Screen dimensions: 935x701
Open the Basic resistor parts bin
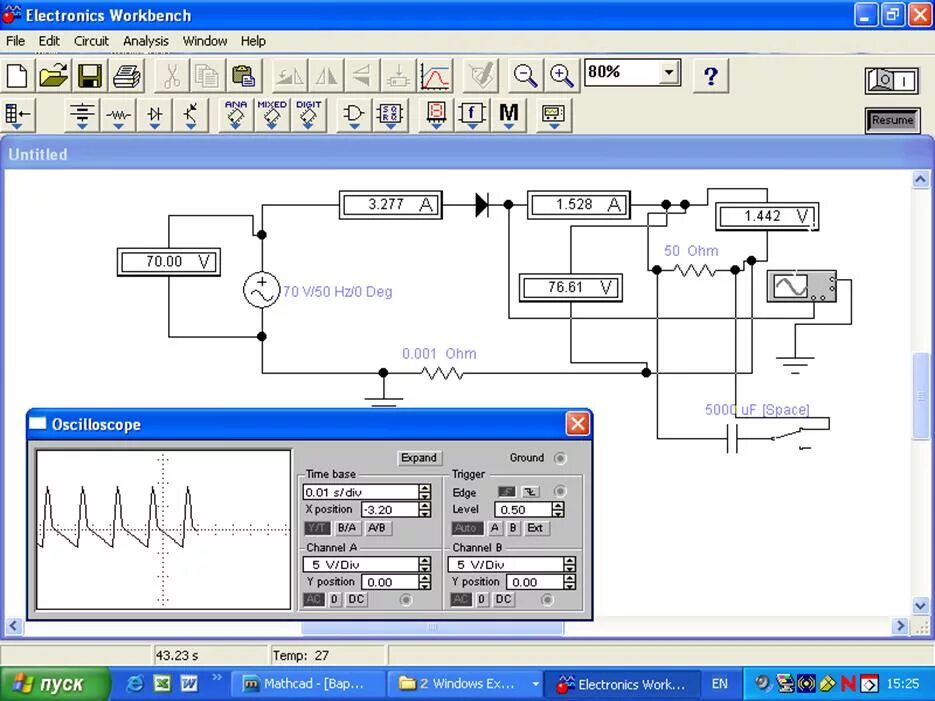(118, 114)
